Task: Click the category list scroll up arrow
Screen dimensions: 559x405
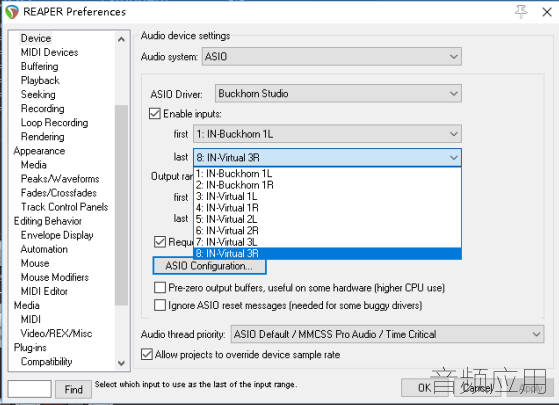Action: (121, 39)
